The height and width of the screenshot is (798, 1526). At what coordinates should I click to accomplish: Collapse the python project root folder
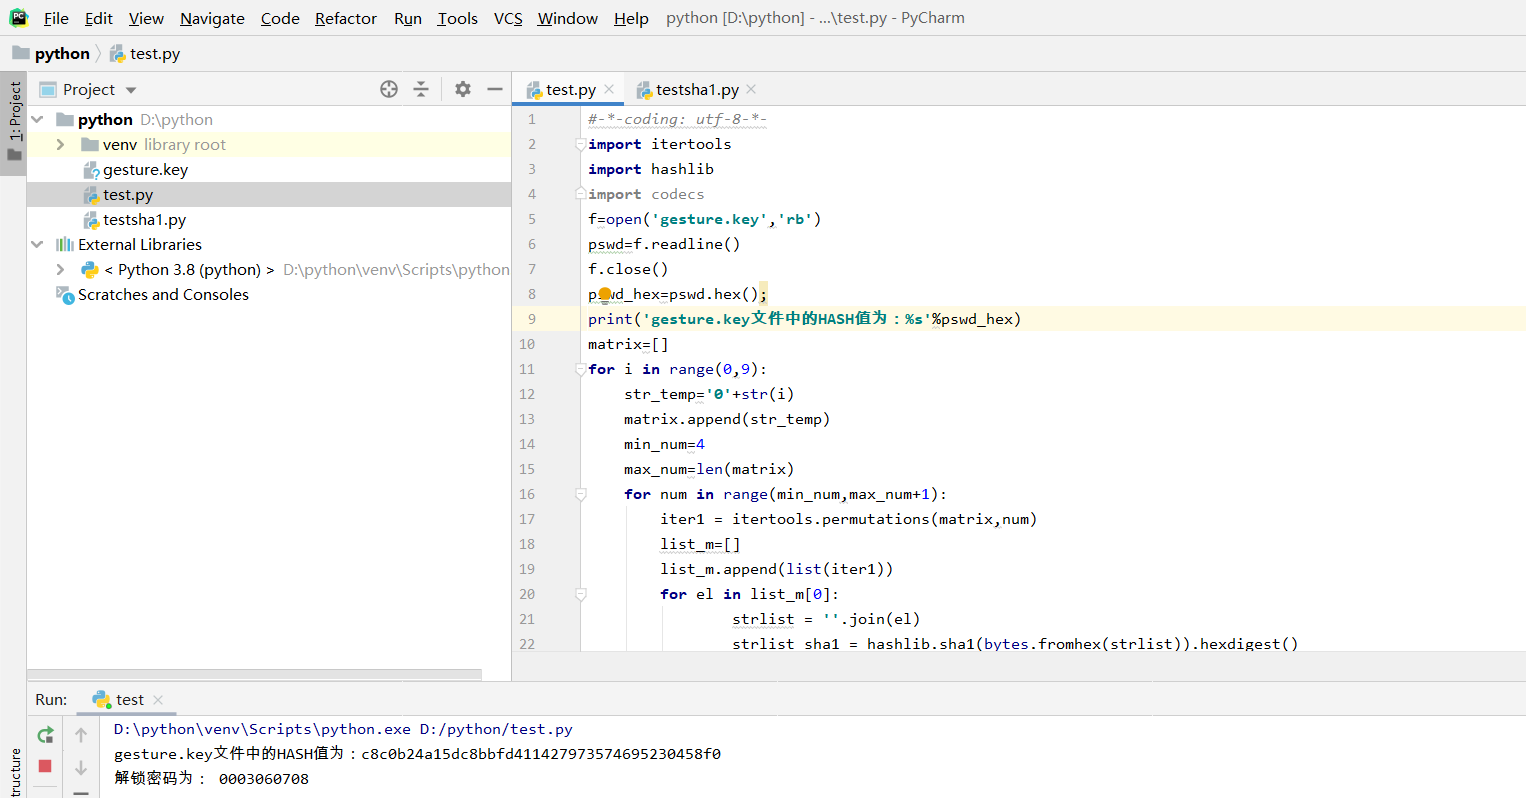pyautogui.click(x=38, y=119)
